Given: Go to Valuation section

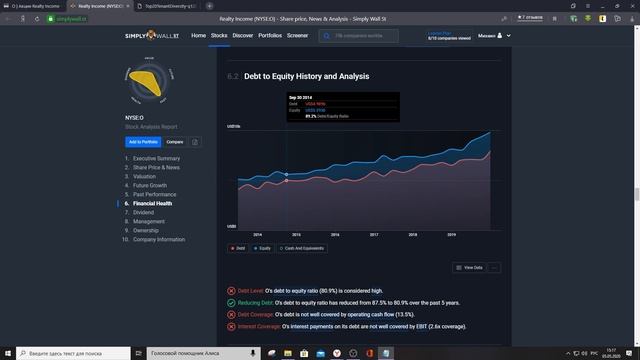Looking at the screenshot, I should pyautogui.click(x=144, y=176).
